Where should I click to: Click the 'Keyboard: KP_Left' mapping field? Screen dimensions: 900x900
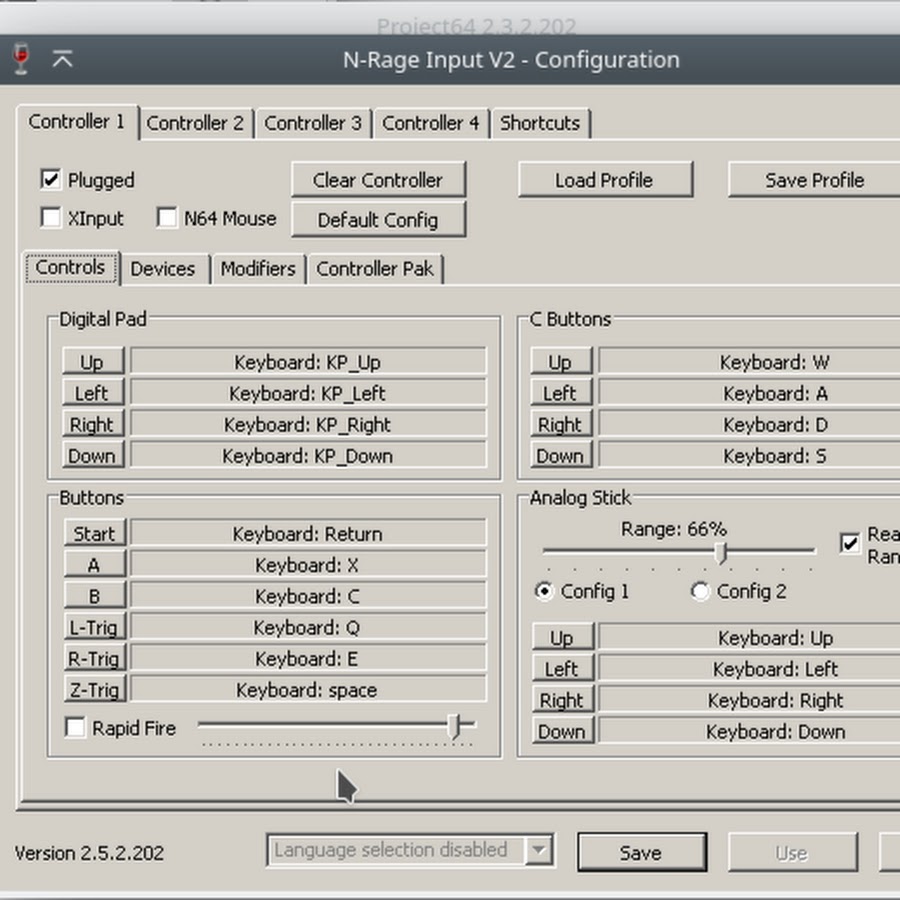coord(308,393)
